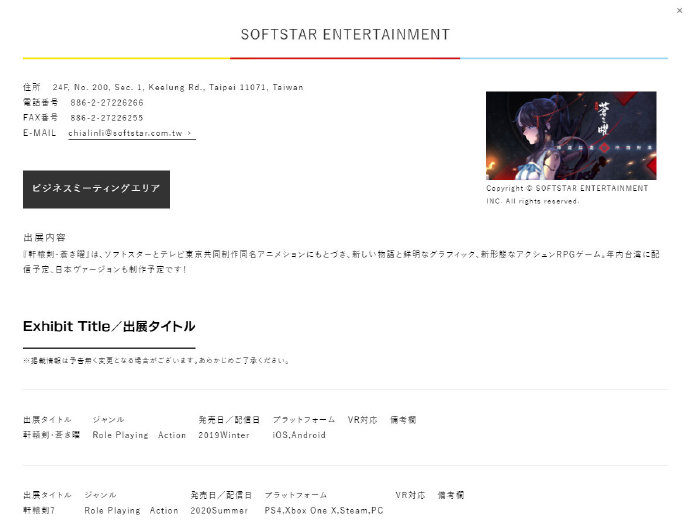Select the FAX番号 label
The height and width of the screenshot is (523, 690).
[40, 118]
